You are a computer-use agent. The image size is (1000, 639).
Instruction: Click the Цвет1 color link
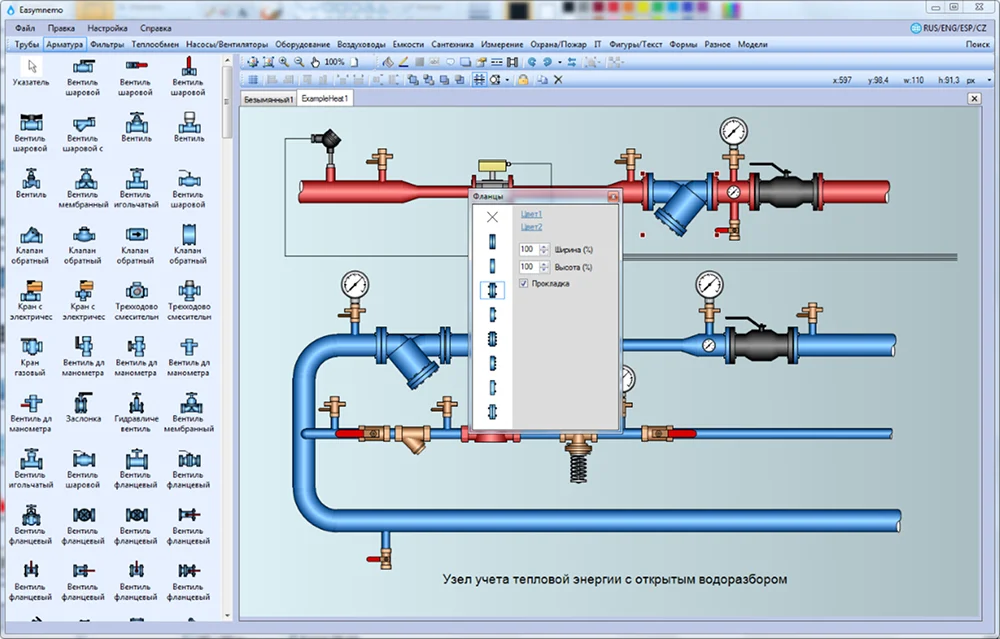click(531, 214)
